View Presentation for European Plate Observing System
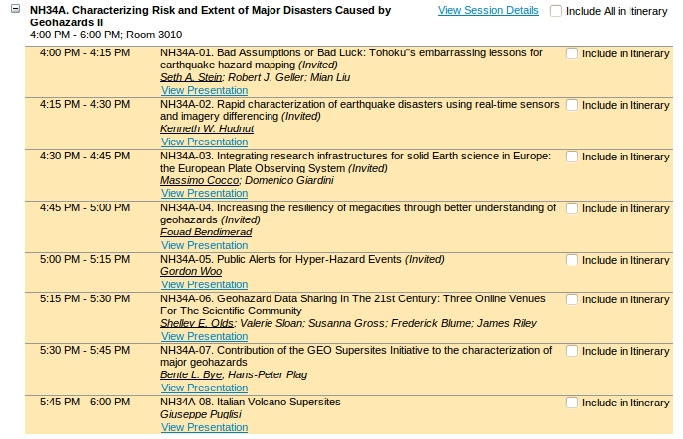This screenshot has width=683, height=439. (x=204, y=194)
